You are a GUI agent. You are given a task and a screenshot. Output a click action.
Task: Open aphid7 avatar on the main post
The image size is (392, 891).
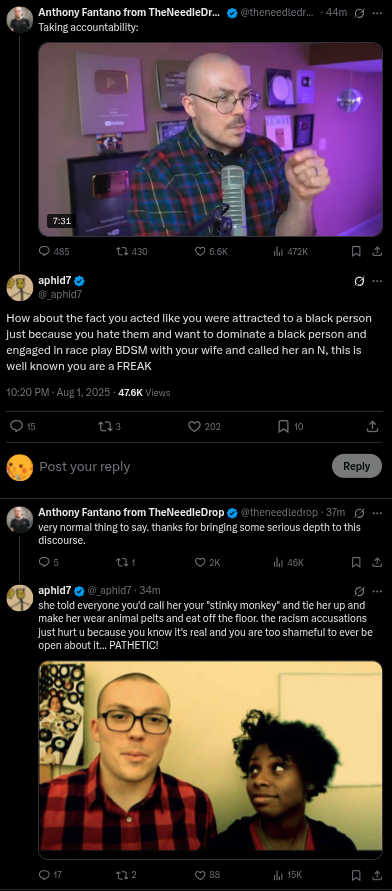[x=19, y=287]
